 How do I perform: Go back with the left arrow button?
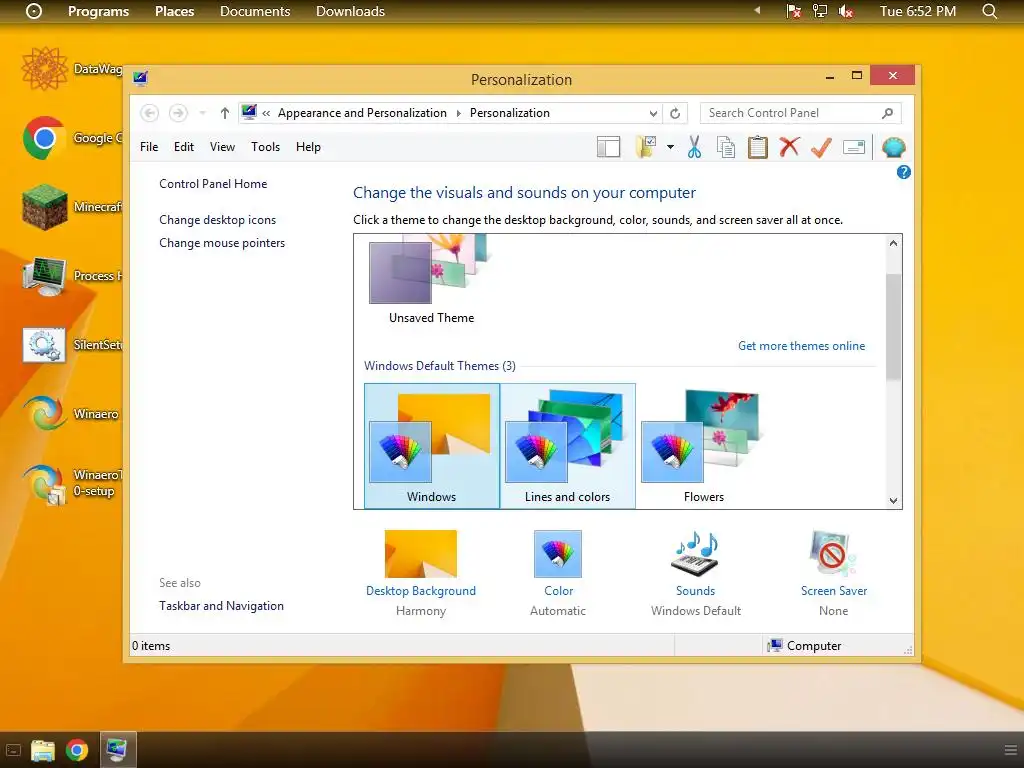[x=150, y=113]
